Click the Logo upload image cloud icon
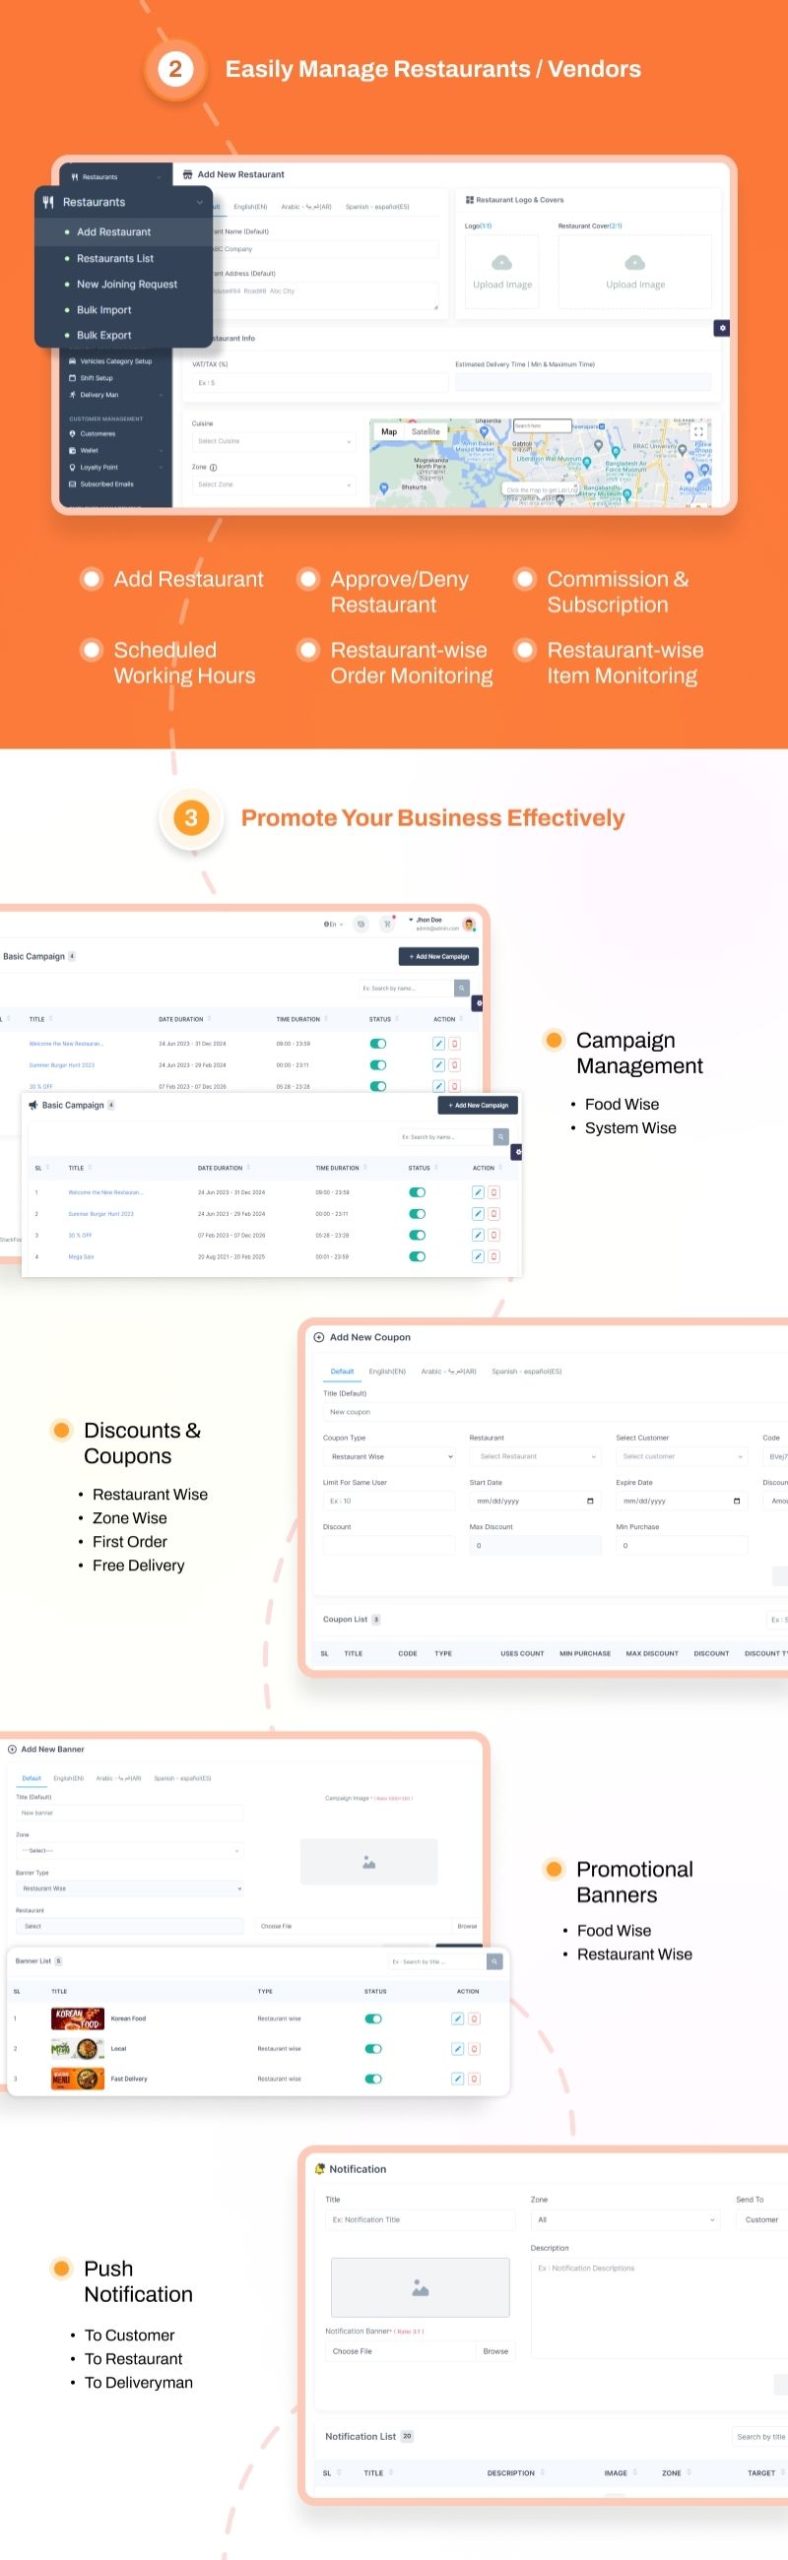The height and width of the screenshot is (2560, 788). pyautogui.click(x=502, y=263)
